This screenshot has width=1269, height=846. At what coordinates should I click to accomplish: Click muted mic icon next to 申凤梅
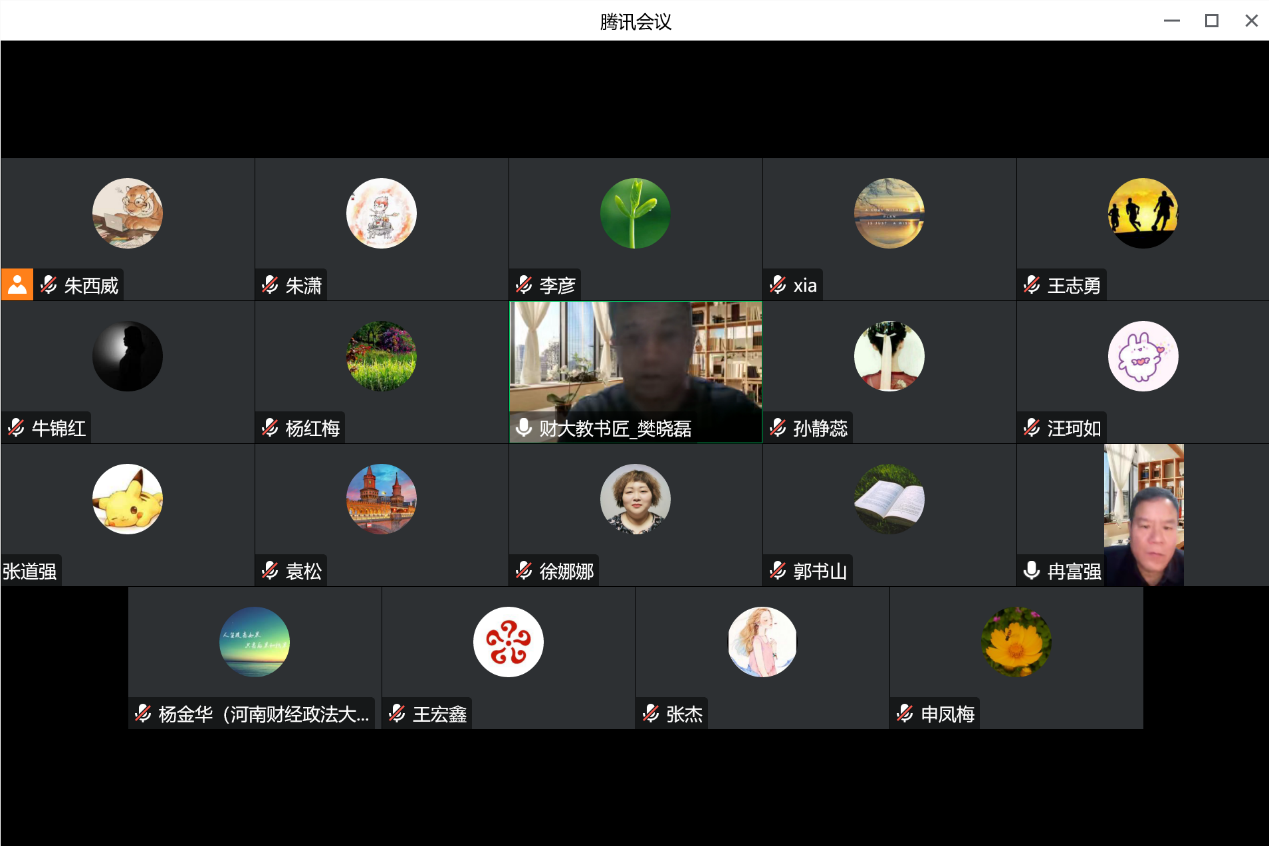(x=904, y=713)
